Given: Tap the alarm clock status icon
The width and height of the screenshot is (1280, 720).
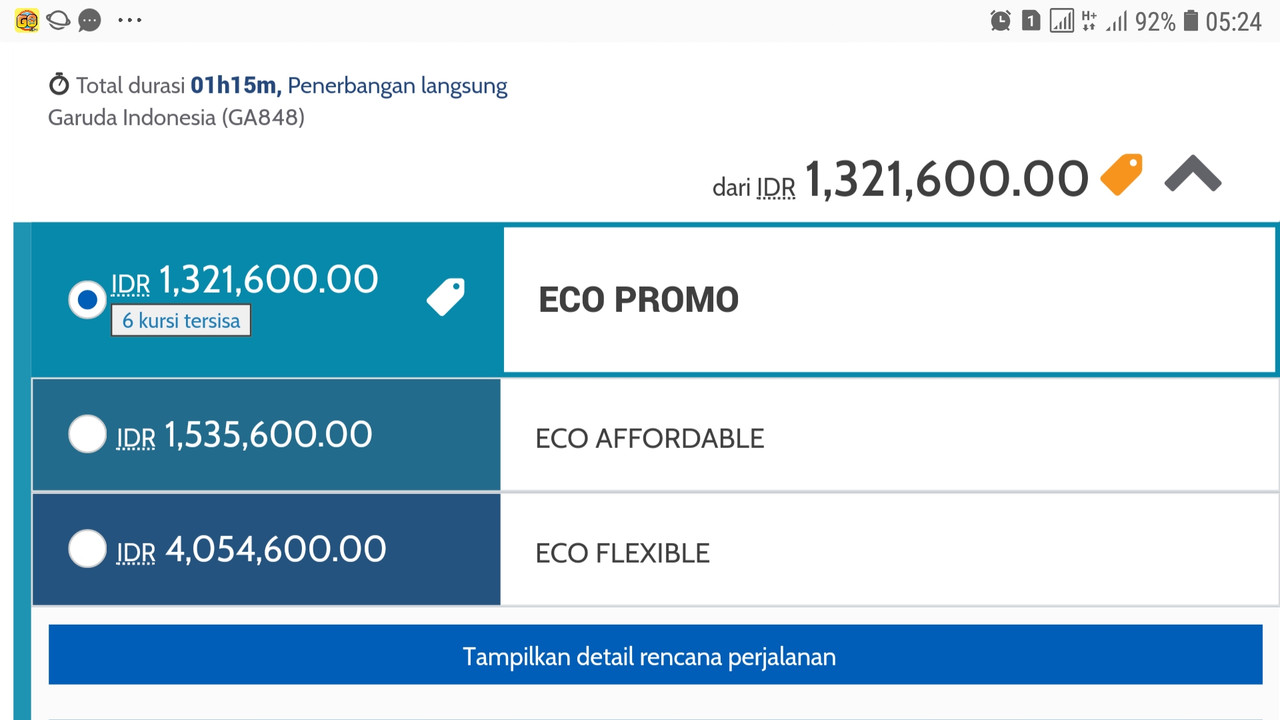Looking at the screenshot, I should (1000, 20).
